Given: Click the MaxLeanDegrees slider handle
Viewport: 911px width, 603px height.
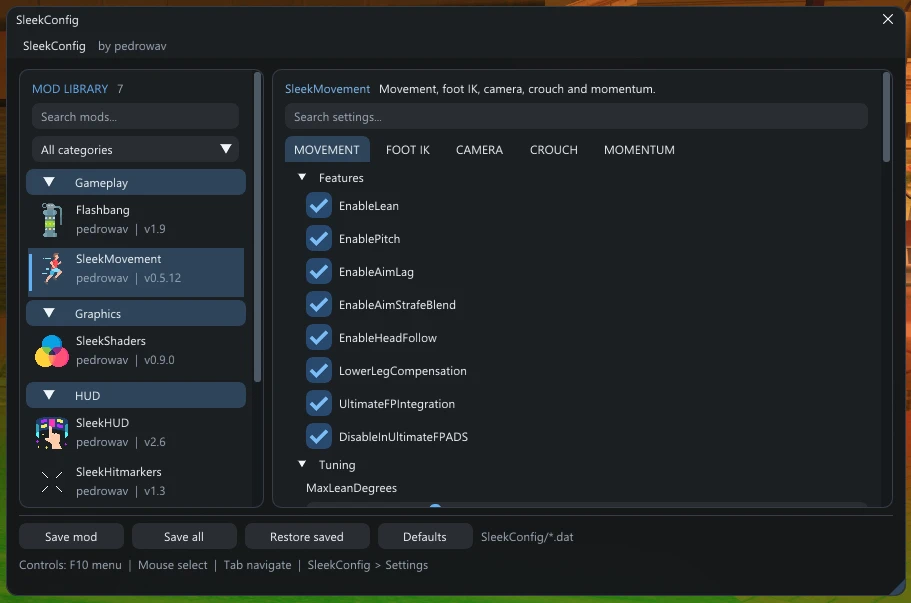Looking at the screenshot, I should 435,506.
